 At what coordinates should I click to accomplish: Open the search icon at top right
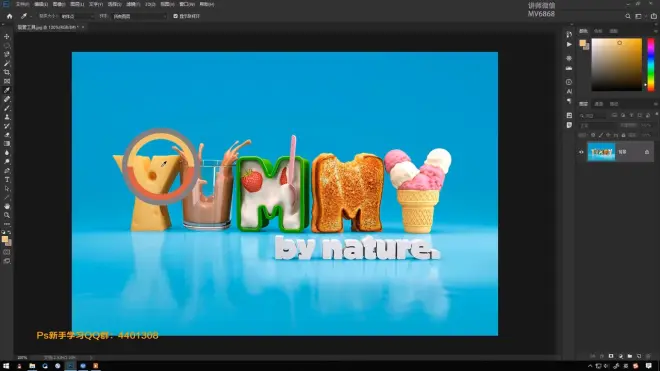pos(628,16)
